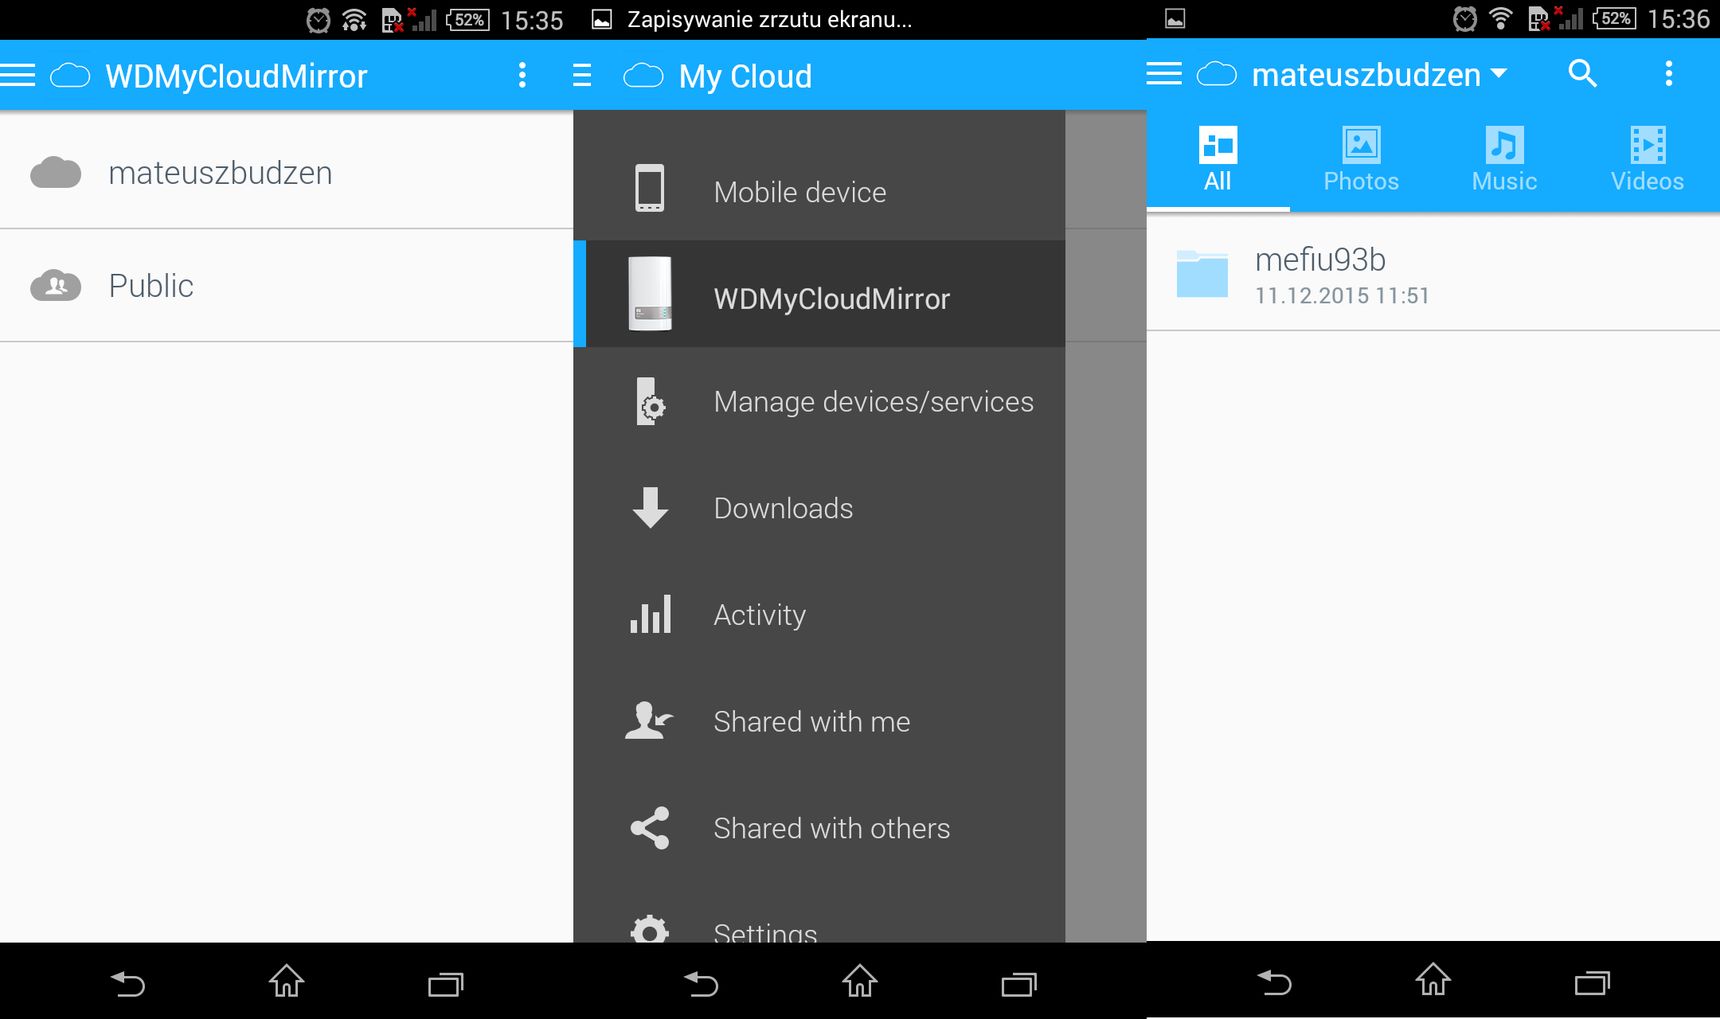Tap WDMyCloudMirror NAS device icon
Viewport: 1720px width, 1019px height.
point(650,294)
